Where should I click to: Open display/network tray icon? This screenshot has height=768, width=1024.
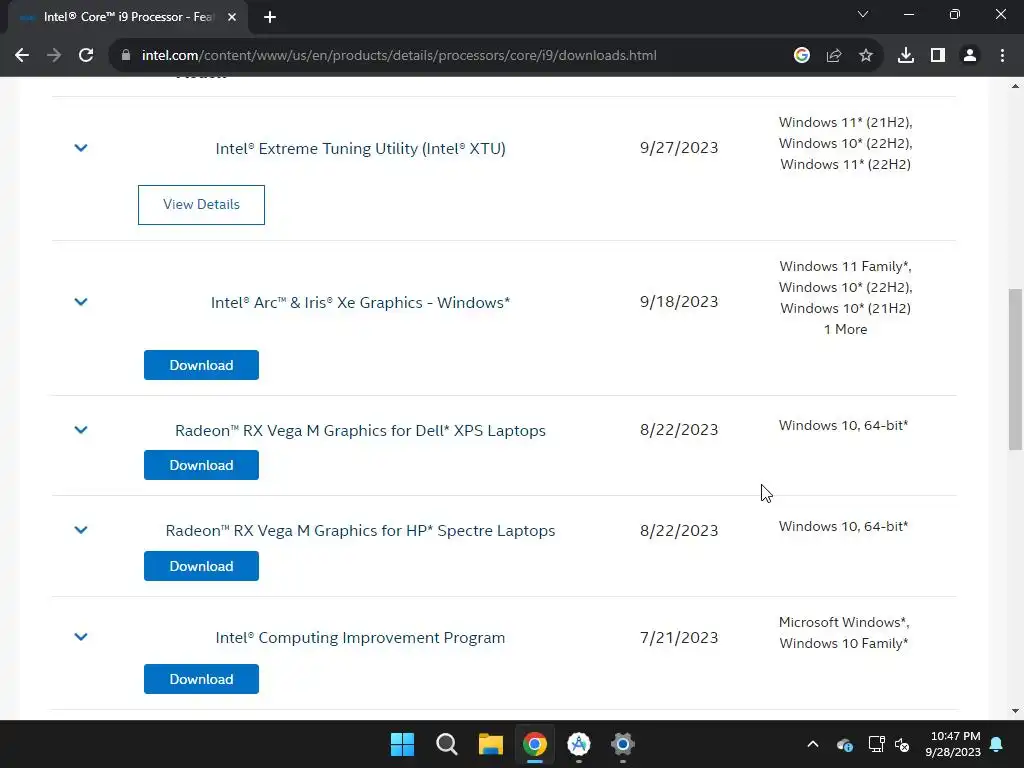876,744
